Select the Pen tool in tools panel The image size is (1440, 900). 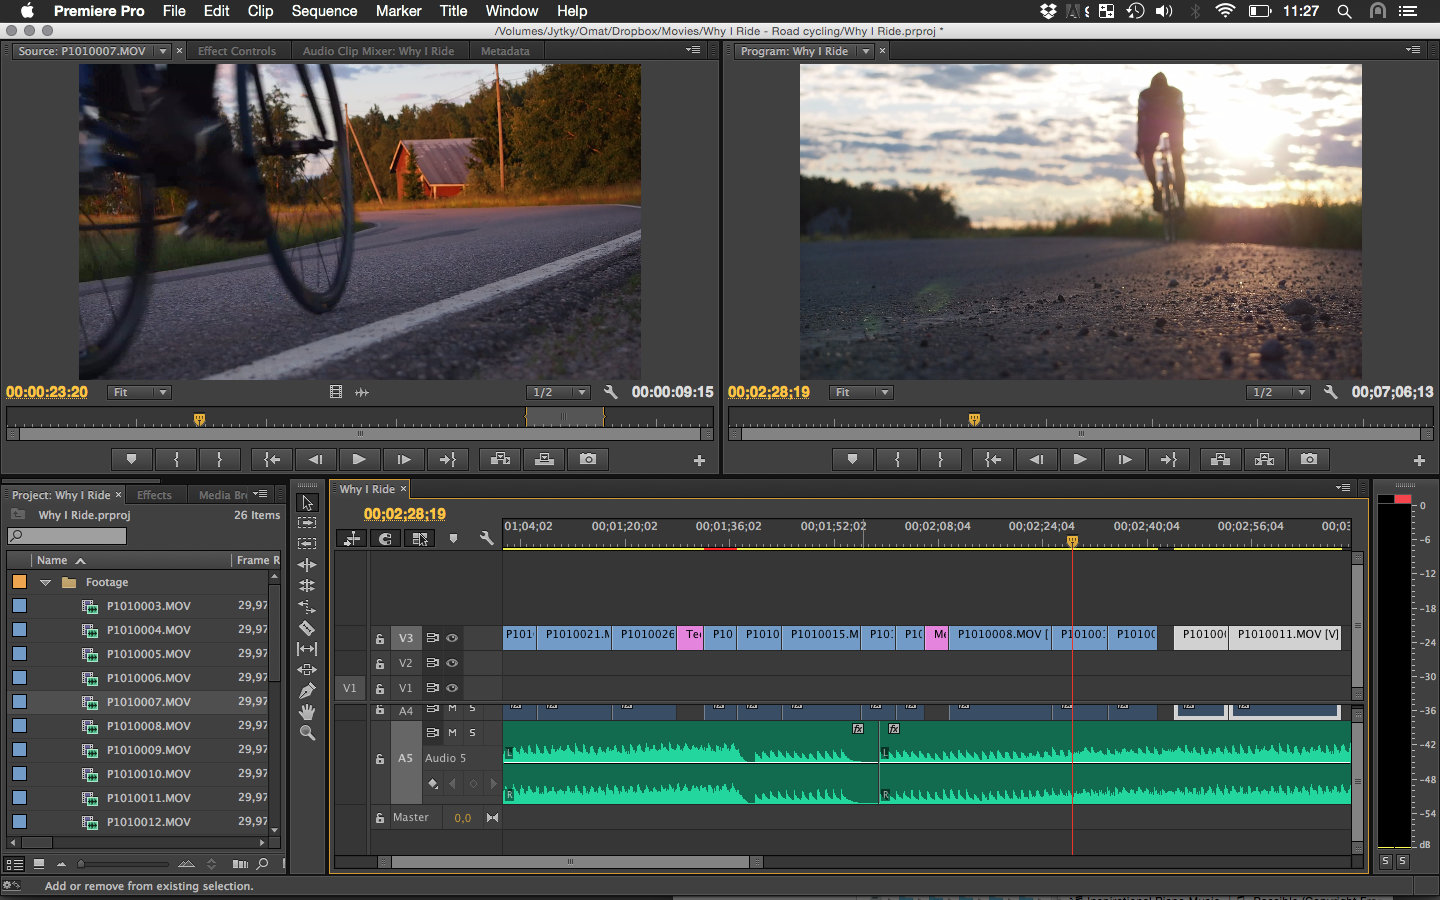pos(307,691)
